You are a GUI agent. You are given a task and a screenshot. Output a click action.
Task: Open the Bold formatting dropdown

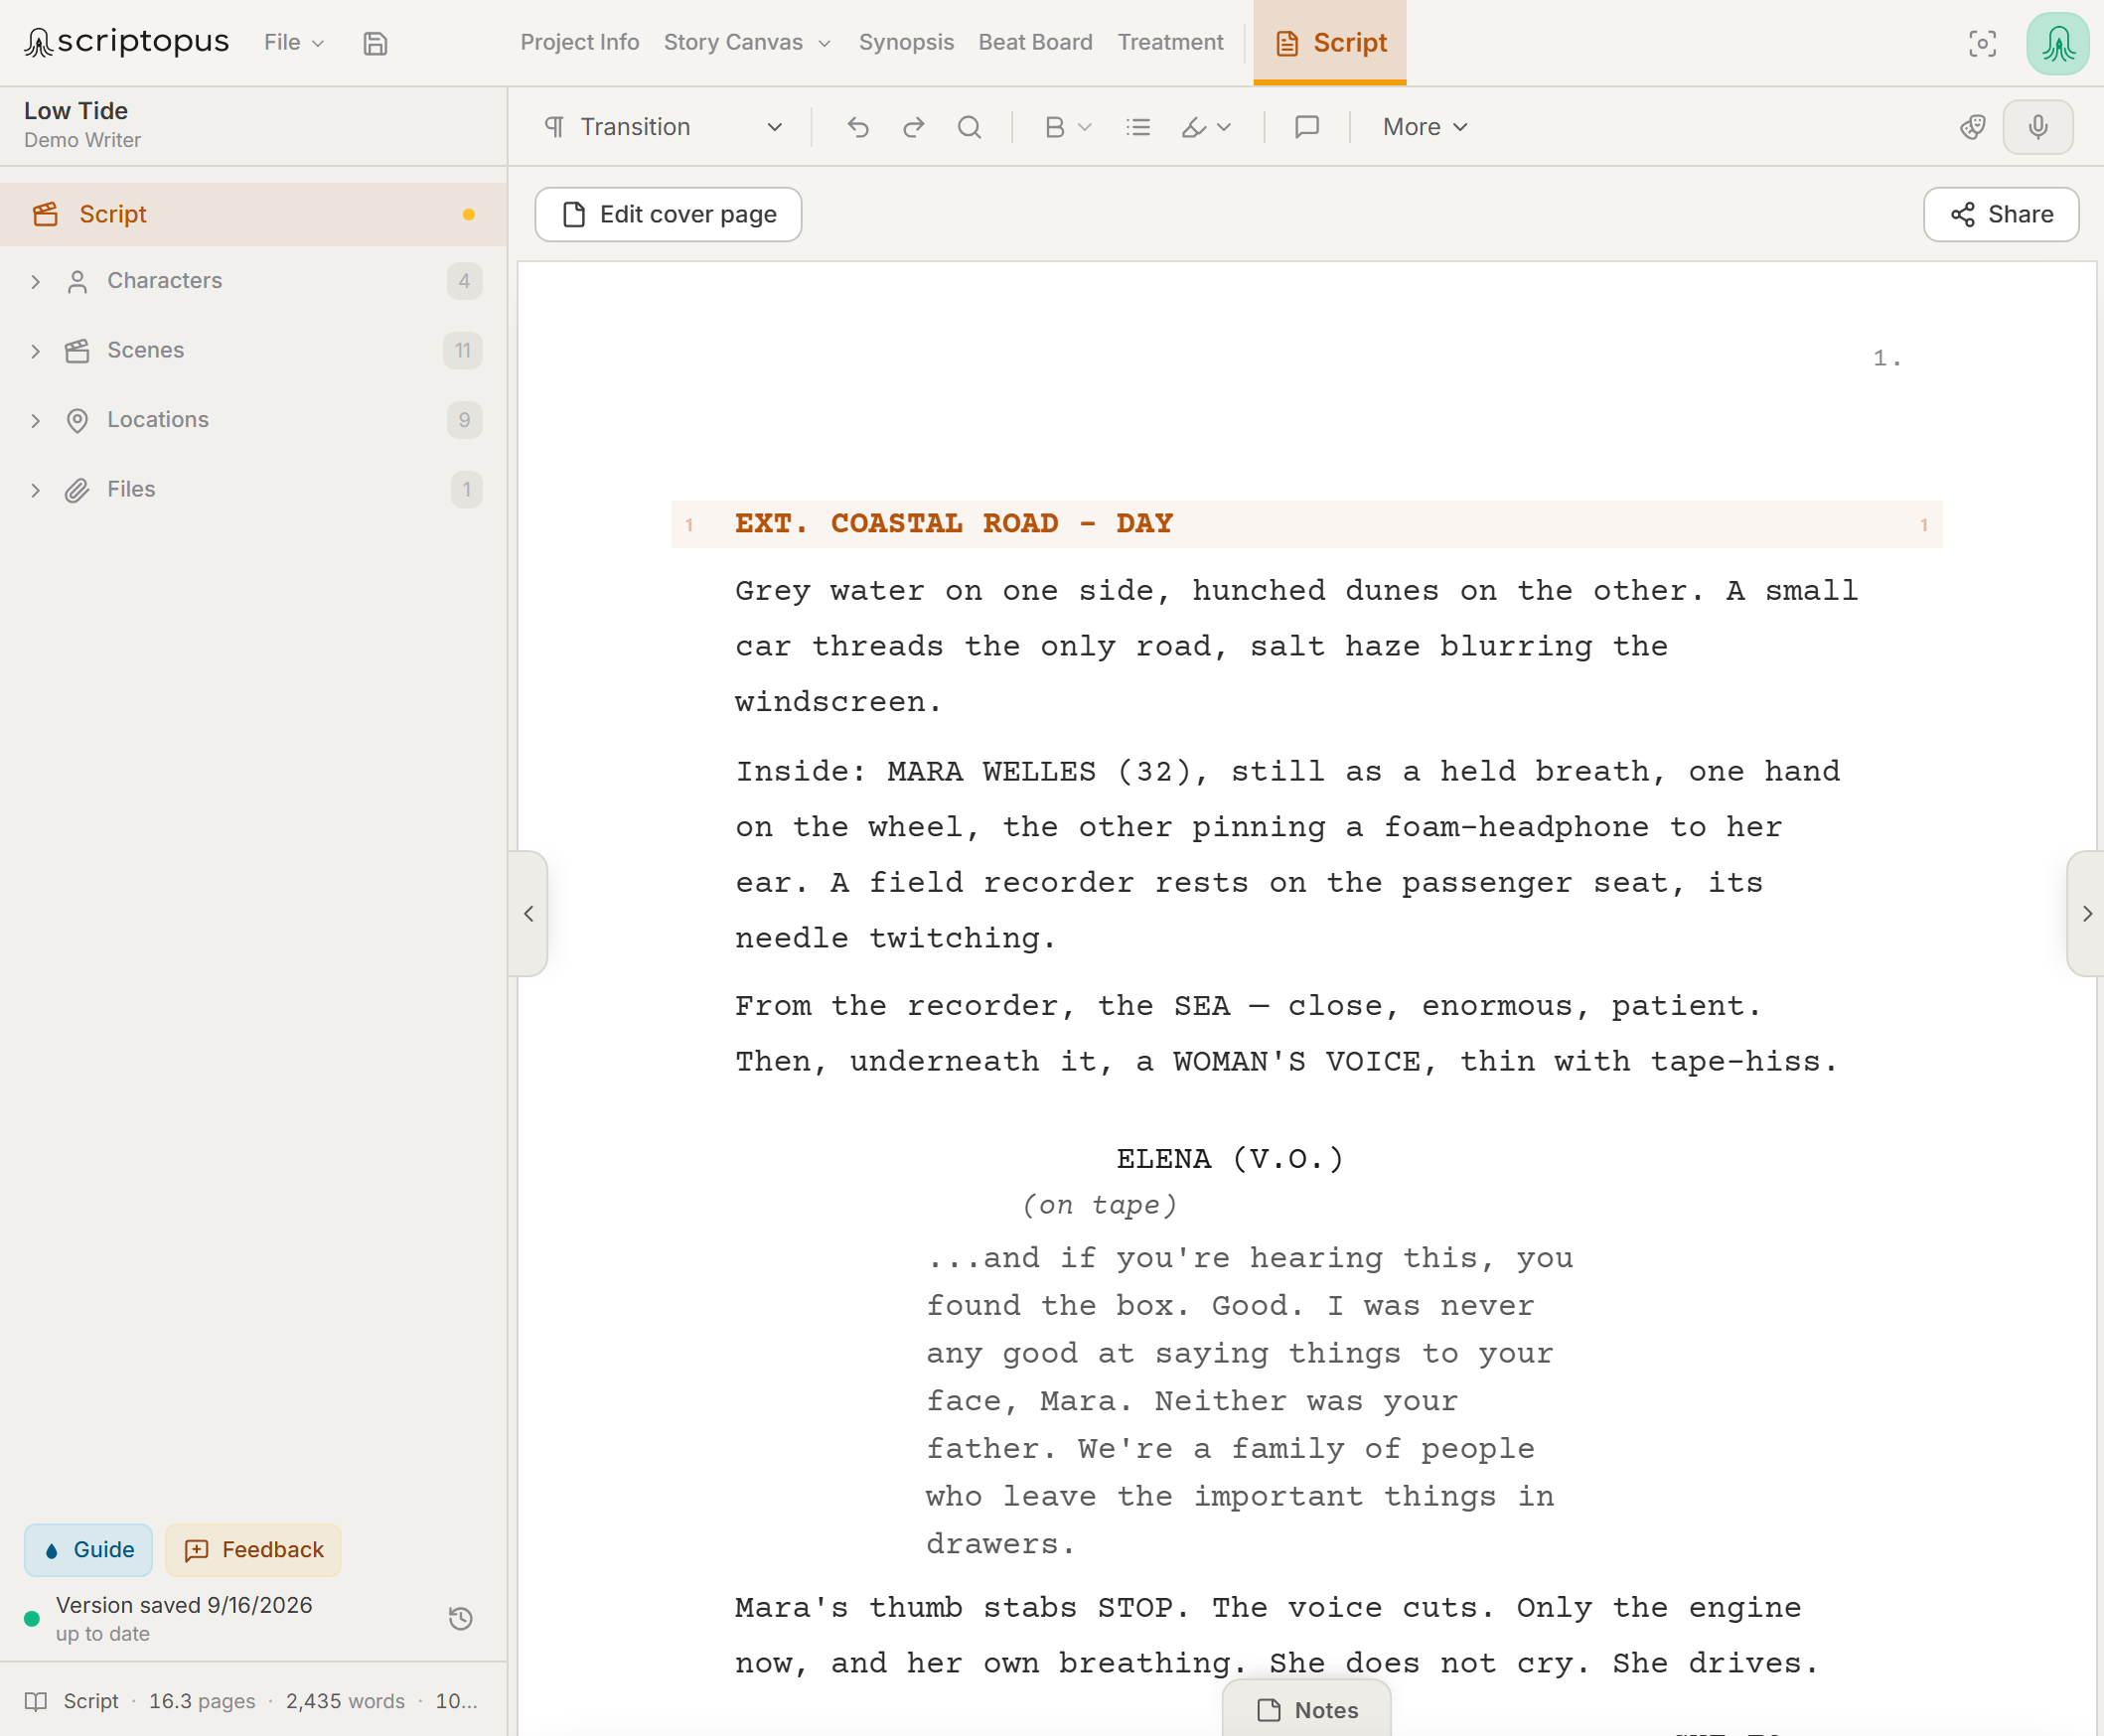[x=1067, y=127]
